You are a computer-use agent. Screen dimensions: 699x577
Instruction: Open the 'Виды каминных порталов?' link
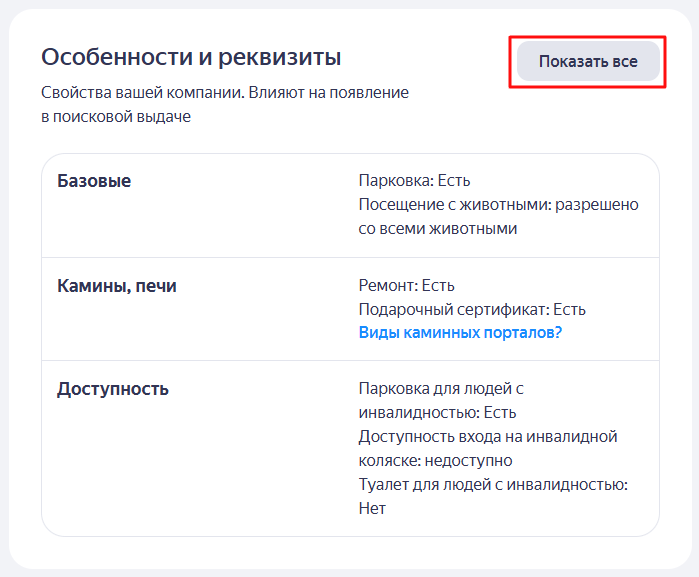[460, 333]
